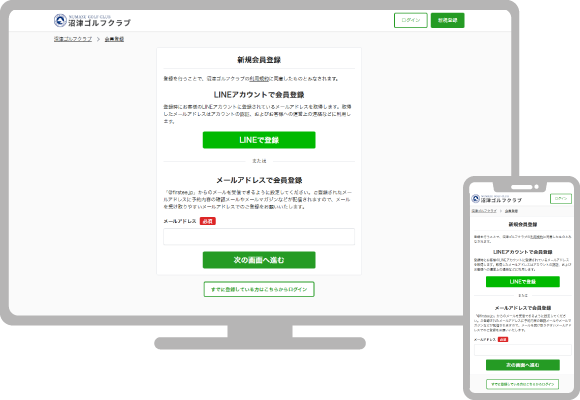Open 沼津ゴルフクラブ breadcrumb link on desktop
This screenshot has height=400, width=580.
point(73,39)
